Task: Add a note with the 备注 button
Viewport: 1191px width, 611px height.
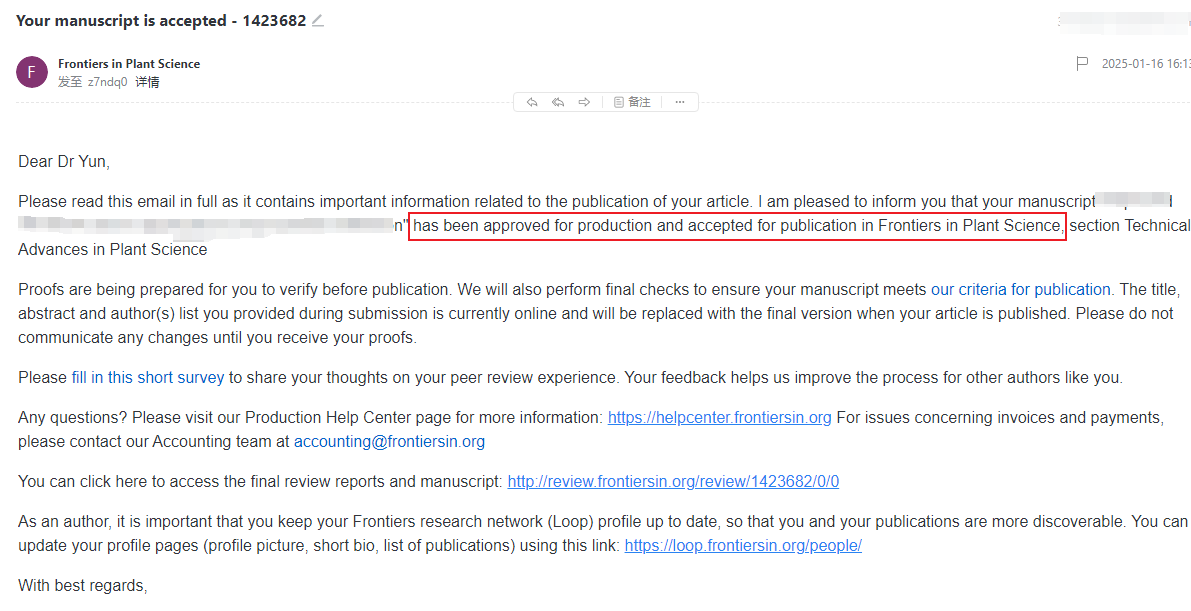Action: click(632, 102)
